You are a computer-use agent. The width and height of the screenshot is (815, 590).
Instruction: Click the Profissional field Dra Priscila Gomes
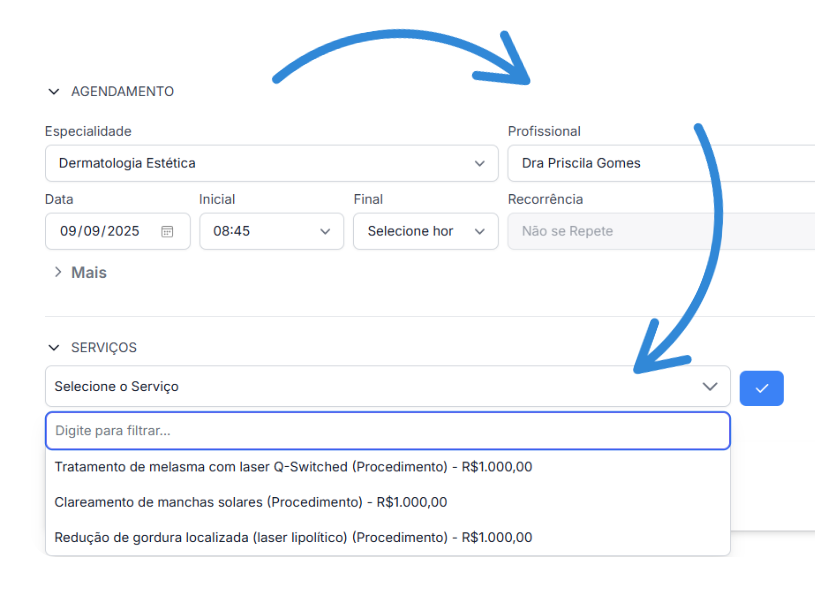(660, 163)
